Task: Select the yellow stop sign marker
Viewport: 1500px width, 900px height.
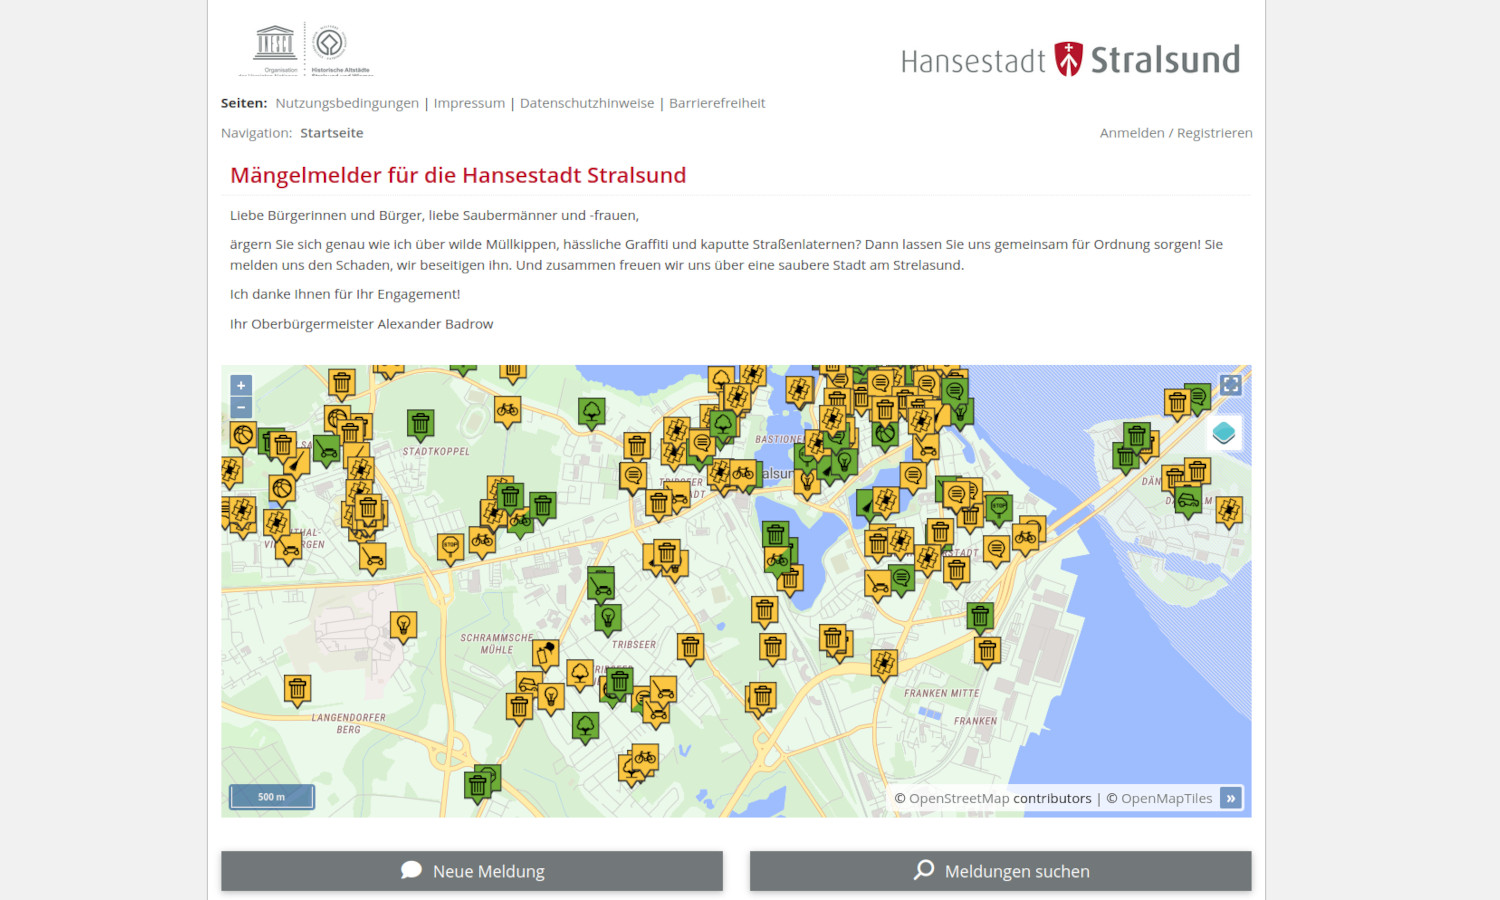Action: pyautogui.click(x=450, y=546)
